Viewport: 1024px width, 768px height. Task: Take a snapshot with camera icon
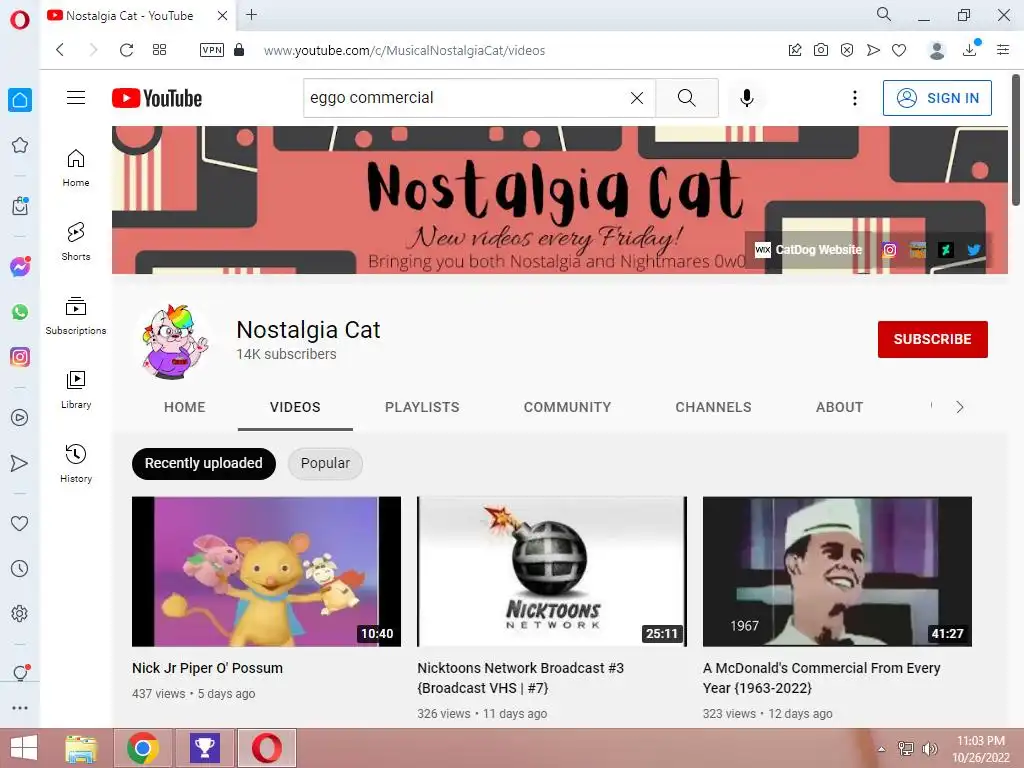pos(821,50)
